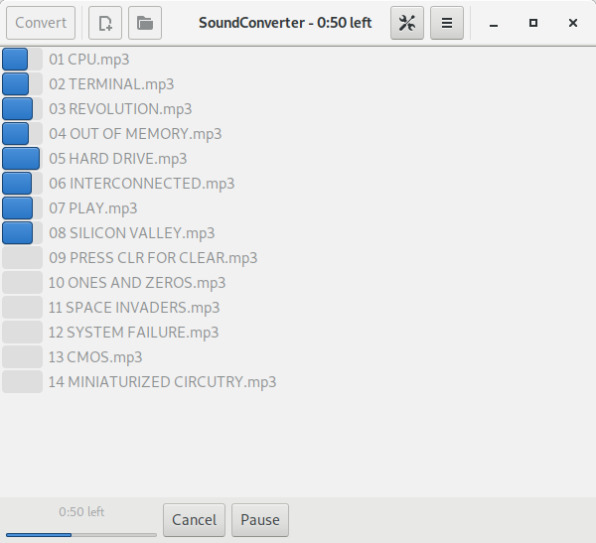Select 08 SILICON VALLEY.mp3 file
The height and width of the screenshot is (543, 596).
298,233
